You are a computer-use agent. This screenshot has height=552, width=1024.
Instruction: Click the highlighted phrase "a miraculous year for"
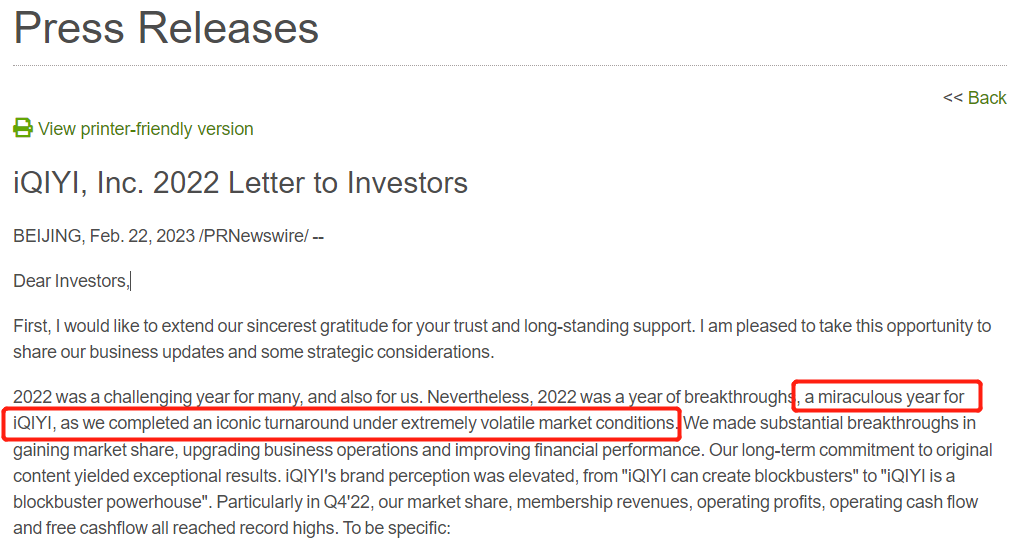tap(886, 397)
